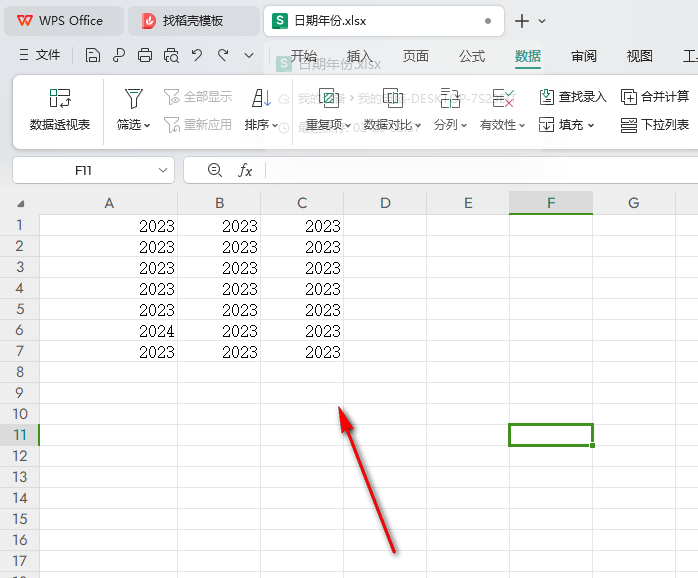Undo the last action
This screenshot has width=698, height=578.
click(197, 56)
